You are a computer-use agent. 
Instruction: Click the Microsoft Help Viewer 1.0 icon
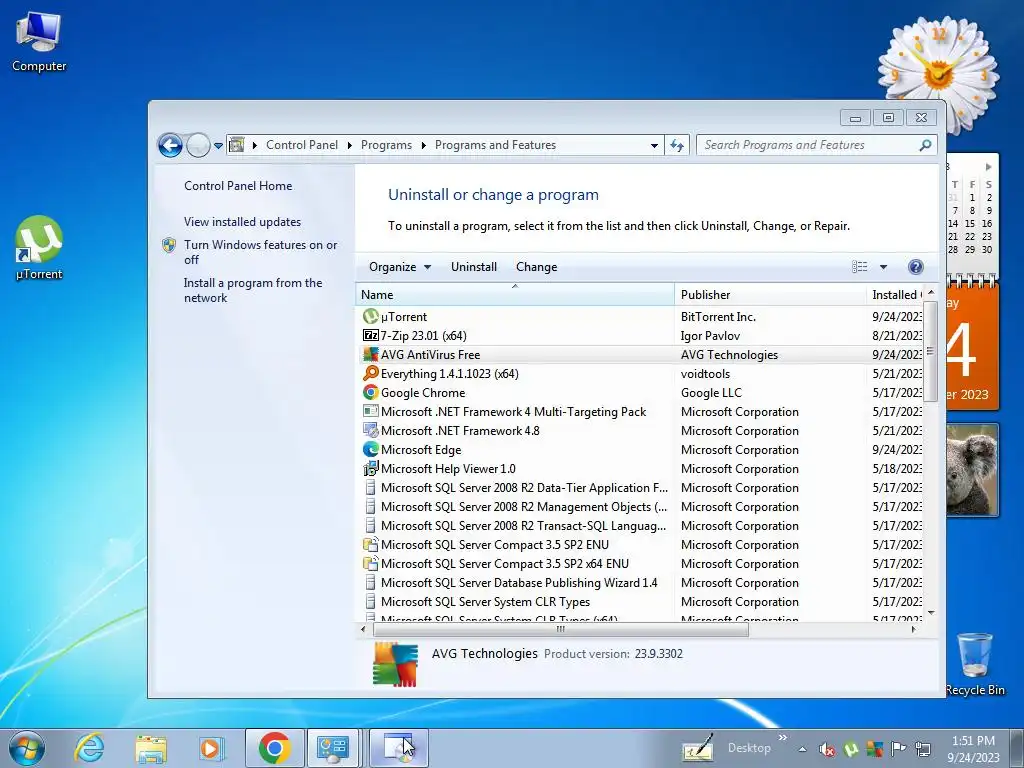[x=370, y=468]
